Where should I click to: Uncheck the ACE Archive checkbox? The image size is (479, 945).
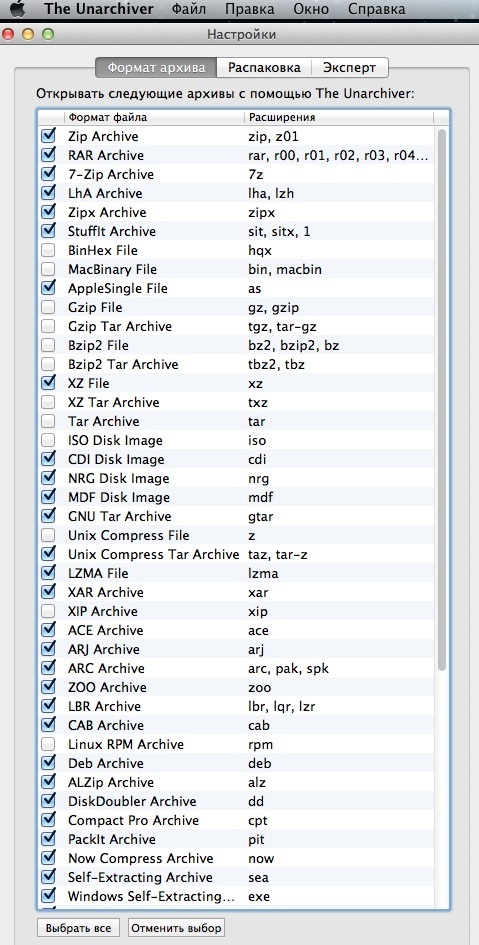(48, 630)
